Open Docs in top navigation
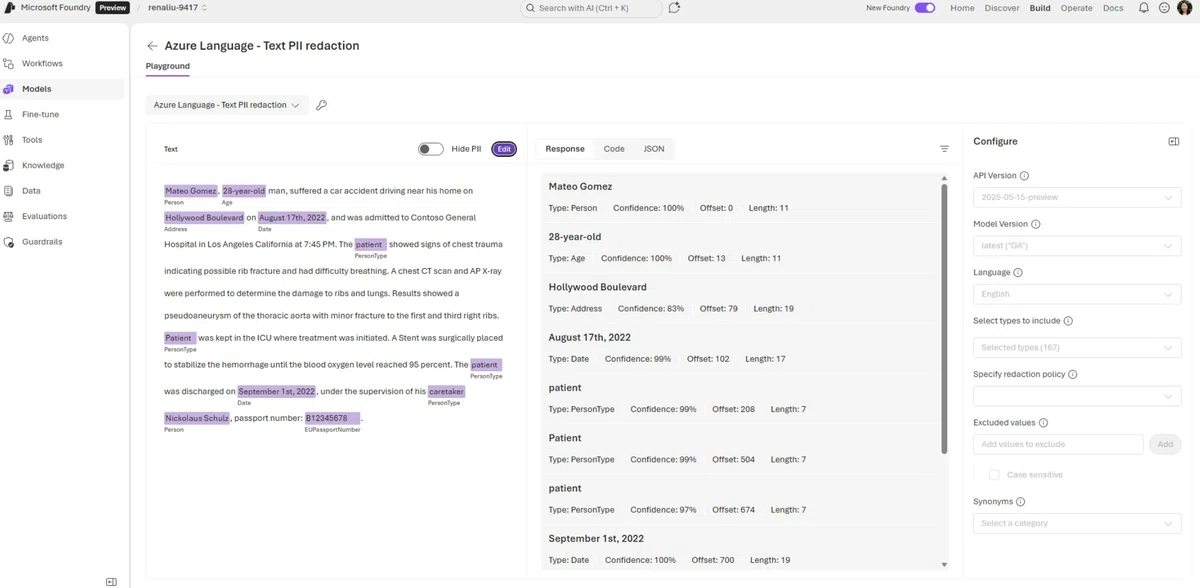This screenshot has height=588, width=1200. [1113, 8]
